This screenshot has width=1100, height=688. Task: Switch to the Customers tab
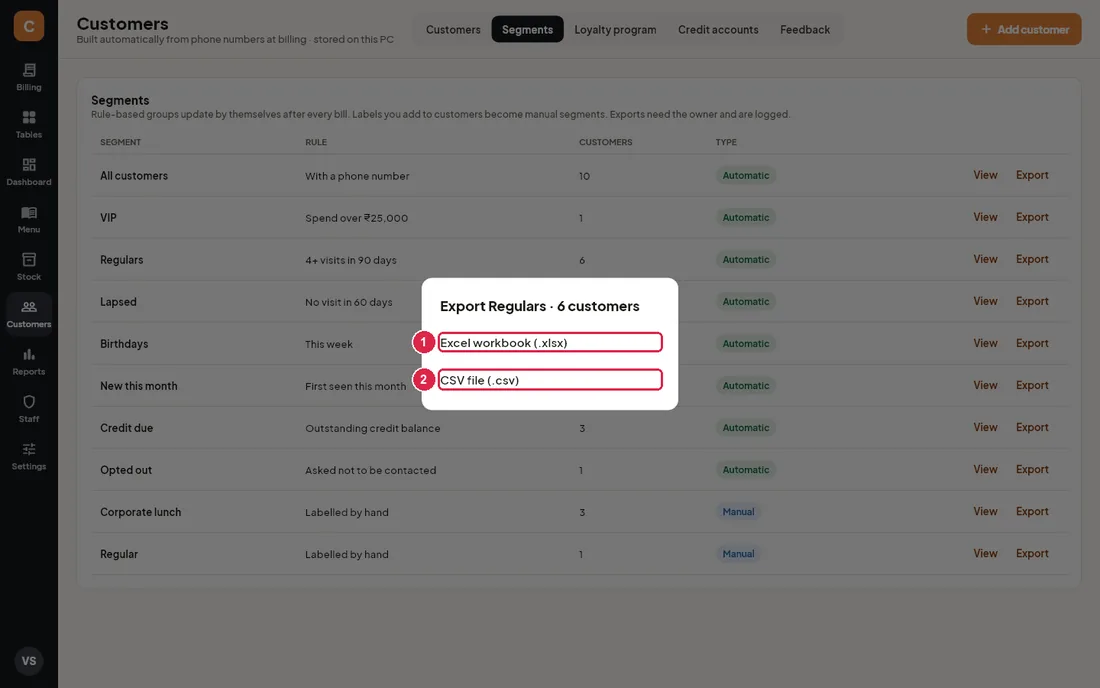453,29
